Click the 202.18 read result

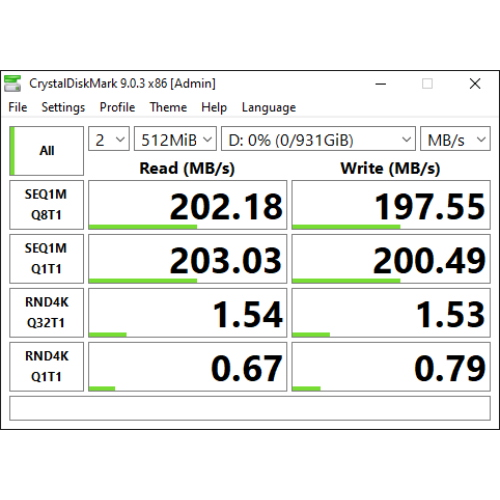(x=187, y=205)
